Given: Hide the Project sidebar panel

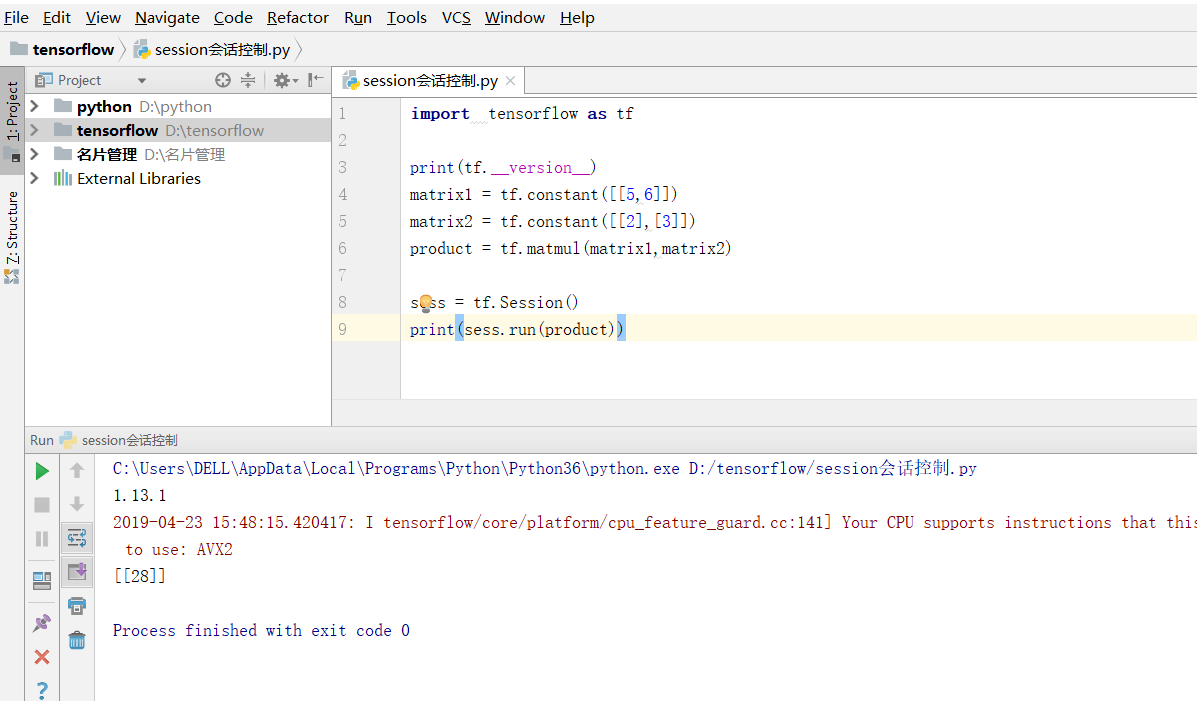Looking at the screenshot, I should pos(315,80).
